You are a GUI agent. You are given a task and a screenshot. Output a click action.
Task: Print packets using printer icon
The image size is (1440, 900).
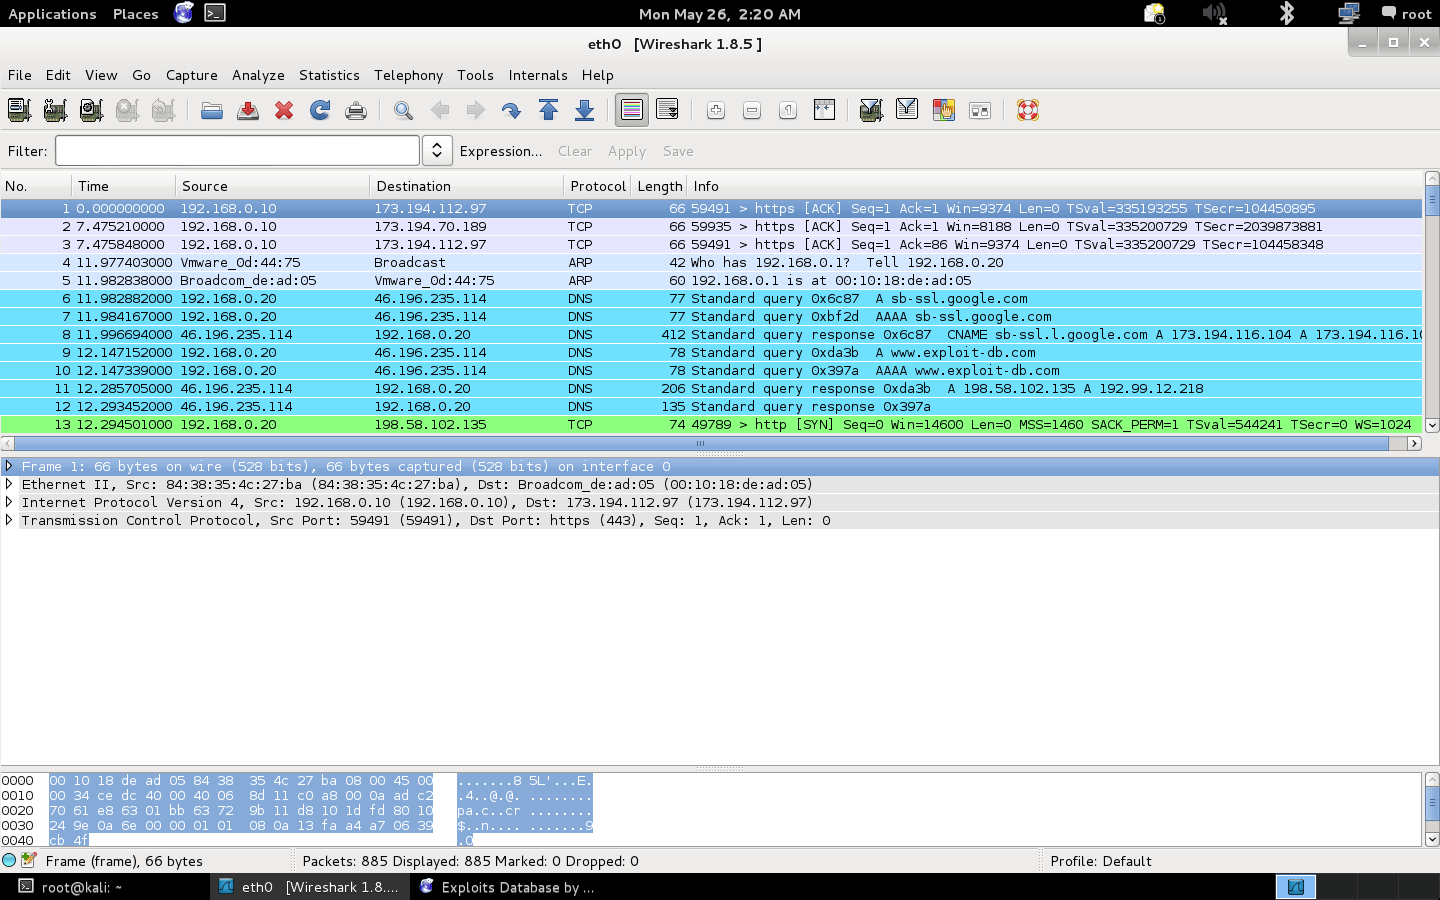coord(356,110)
